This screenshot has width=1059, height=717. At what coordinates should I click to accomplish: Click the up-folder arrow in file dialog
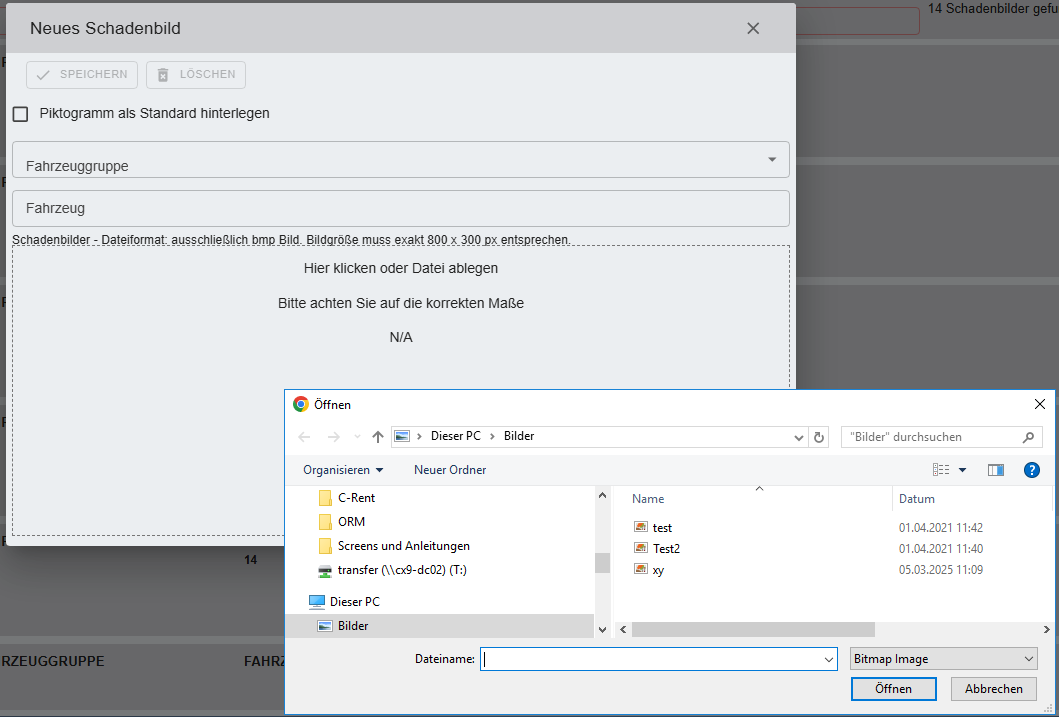coord(378,437)
